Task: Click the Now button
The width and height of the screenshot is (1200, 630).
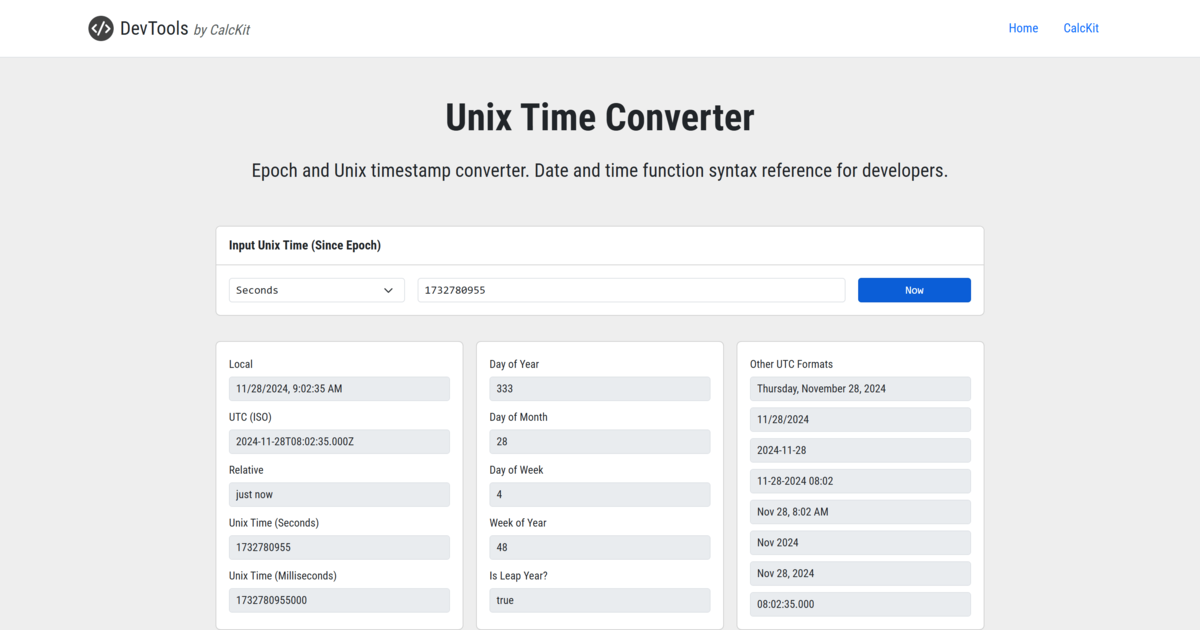Action: tap(913, 289)
